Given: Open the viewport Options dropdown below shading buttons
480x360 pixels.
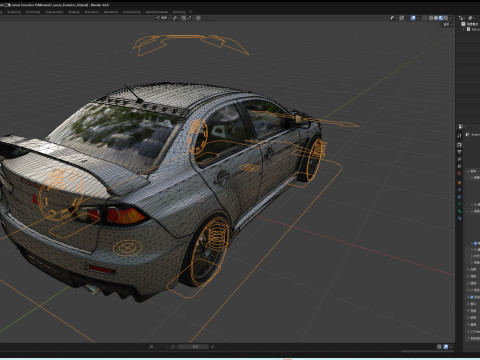Looking at the screenshot, I should coord(448,24).
